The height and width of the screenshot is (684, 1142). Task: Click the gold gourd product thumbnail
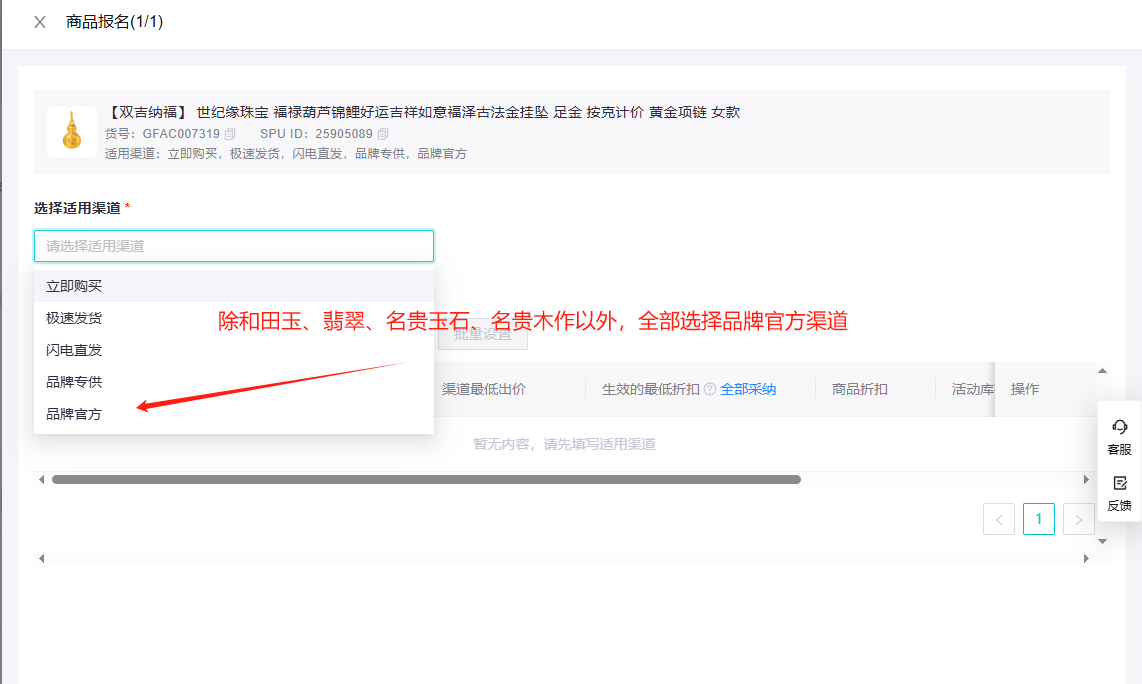(71, 132)
